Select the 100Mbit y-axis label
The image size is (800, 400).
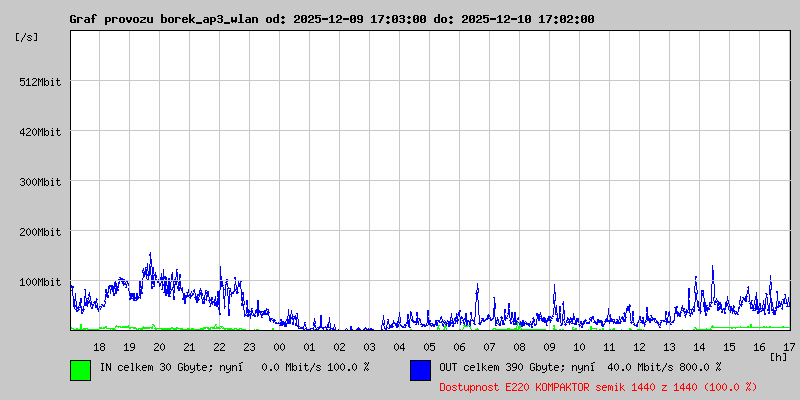(x=40, y=282)
